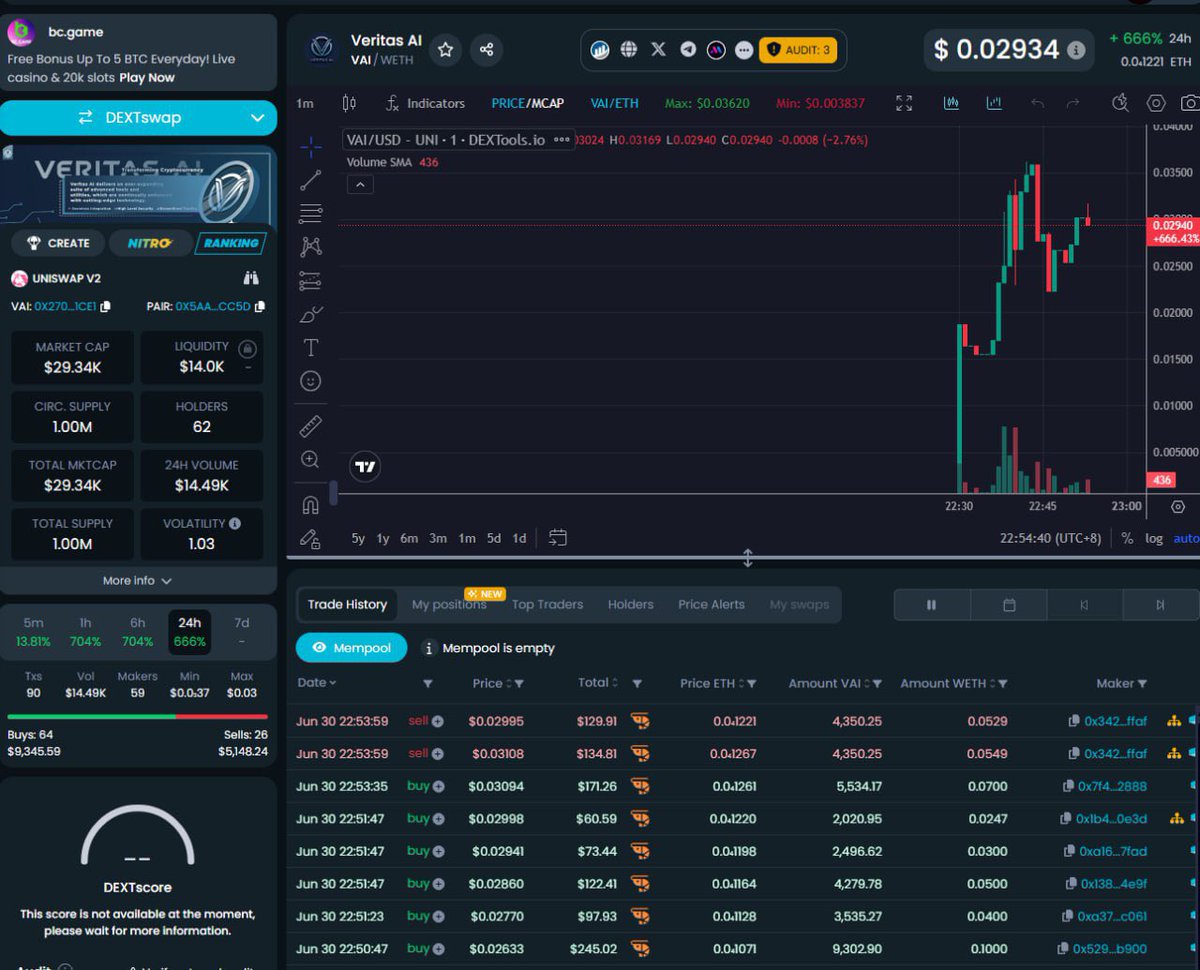
Task: Open the Maker column filter
Action: point(1142,684)
